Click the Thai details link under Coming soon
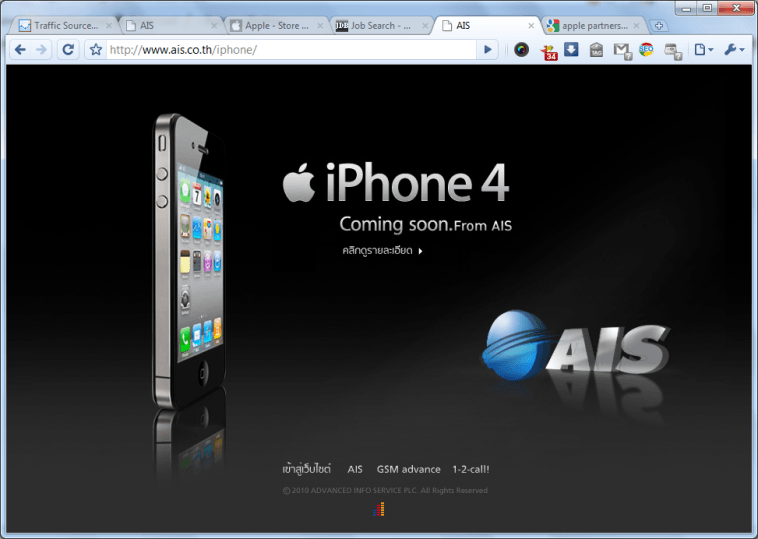The image size is (758, 539). pyautogui.click(x=382, y=251)
